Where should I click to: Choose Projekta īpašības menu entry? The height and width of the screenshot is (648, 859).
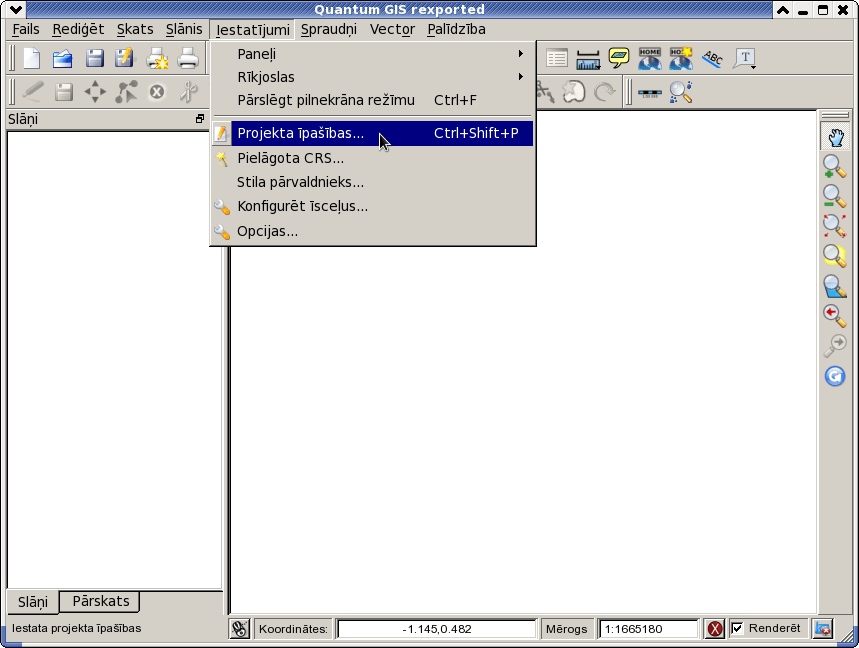click(x=373, y=133)
